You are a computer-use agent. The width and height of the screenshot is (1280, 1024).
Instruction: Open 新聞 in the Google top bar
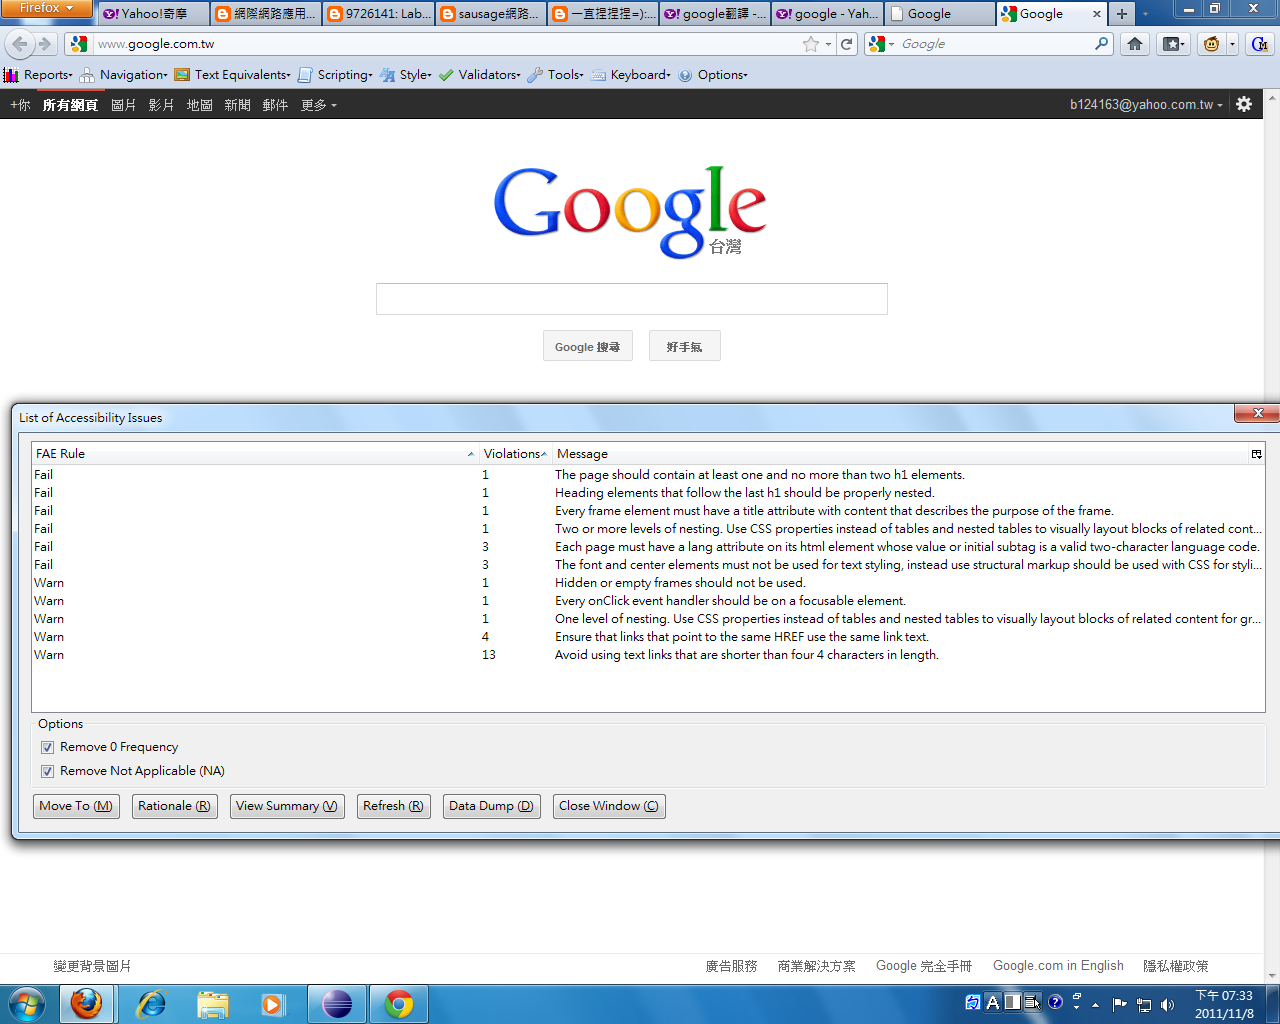pyautogui.click(x=238, y=105)
